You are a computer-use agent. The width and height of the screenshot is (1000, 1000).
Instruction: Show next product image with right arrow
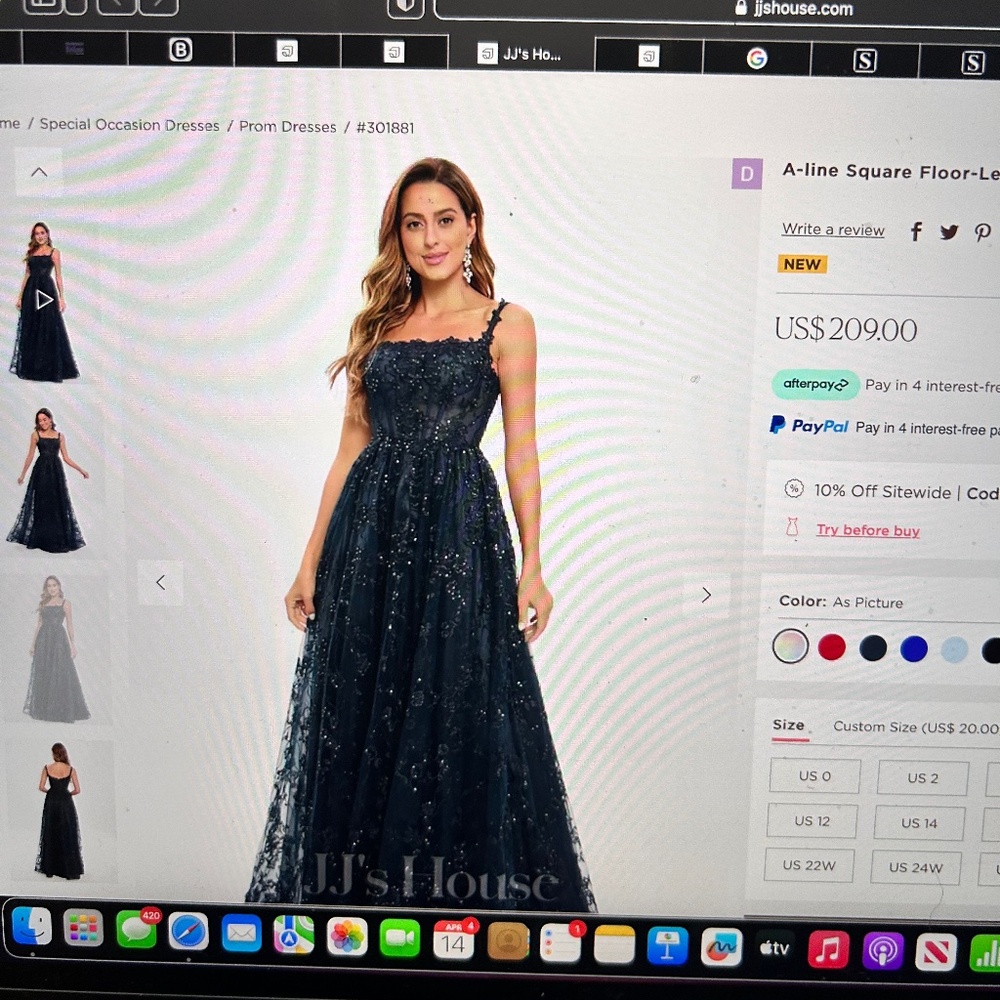click(x=706, y=594)
